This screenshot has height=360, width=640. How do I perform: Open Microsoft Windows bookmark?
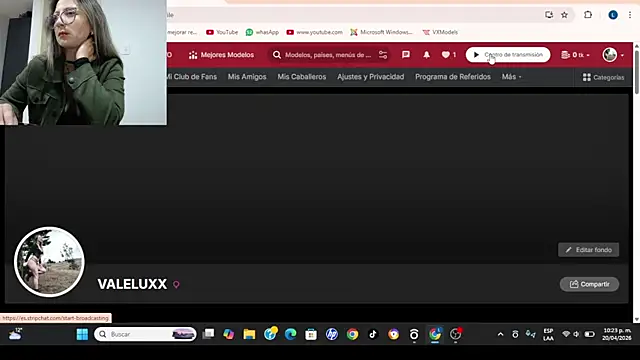coord(381,32)
